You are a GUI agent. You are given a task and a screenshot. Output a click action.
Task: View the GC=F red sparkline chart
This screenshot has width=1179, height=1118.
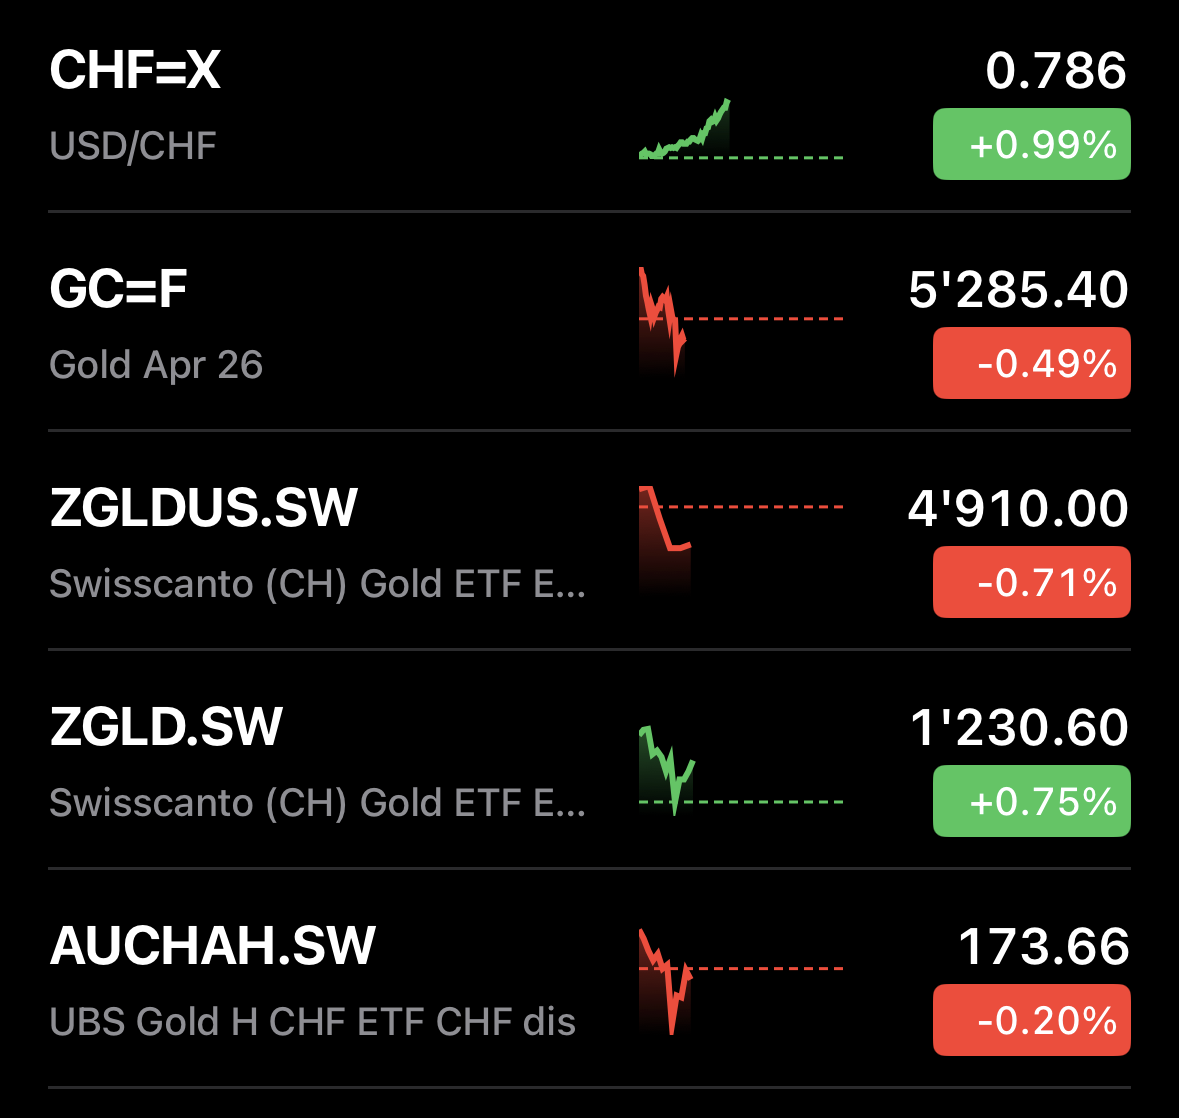pos(663,320)
